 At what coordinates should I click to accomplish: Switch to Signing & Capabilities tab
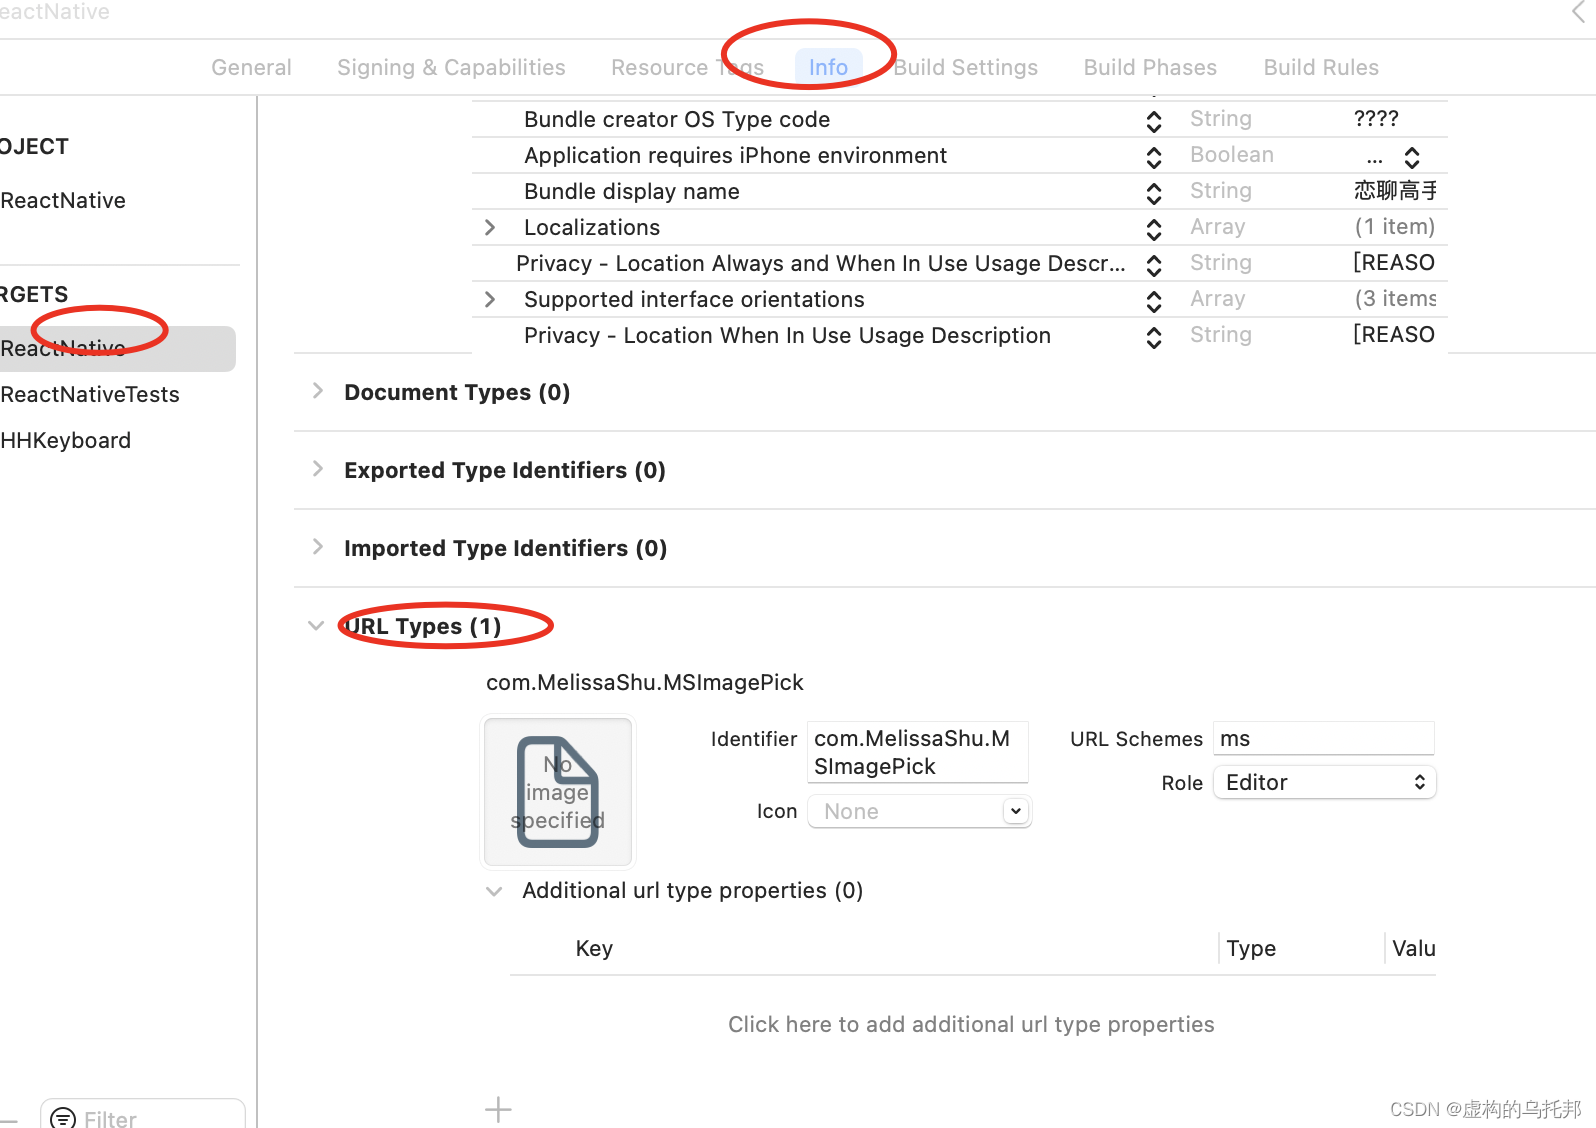(451, 67)
